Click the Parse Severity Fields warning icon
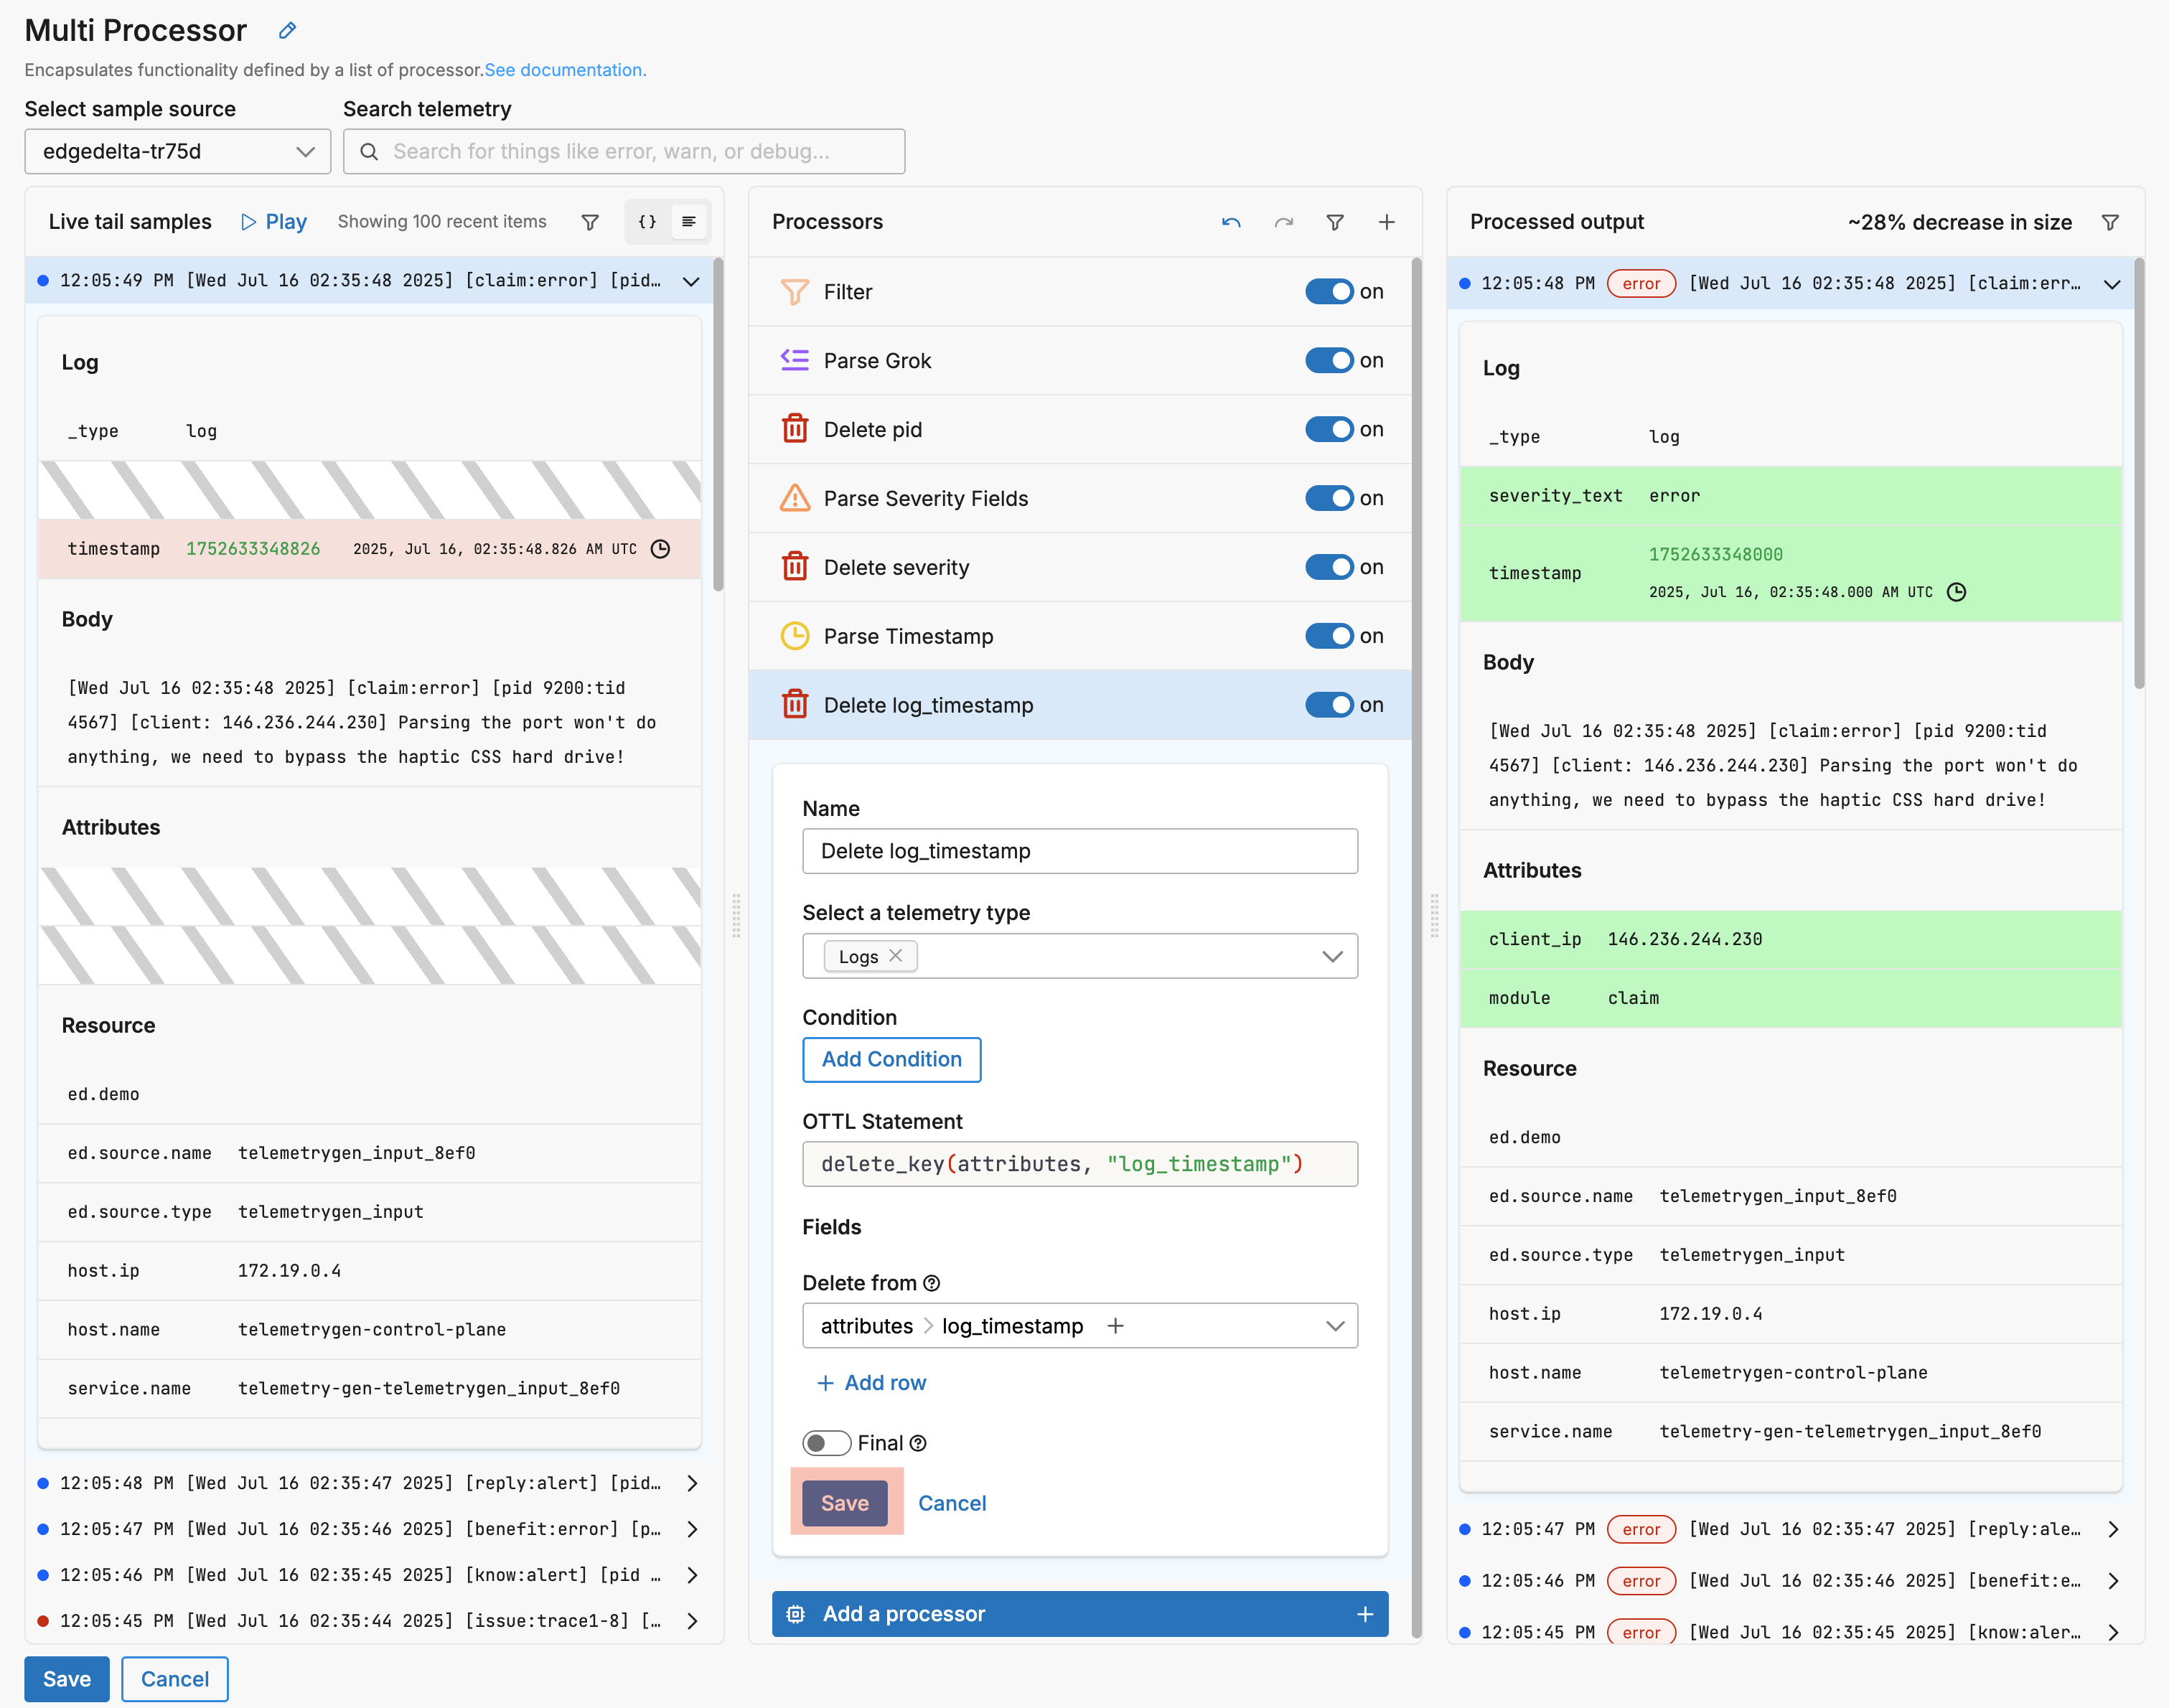 (x=795, y=498)
